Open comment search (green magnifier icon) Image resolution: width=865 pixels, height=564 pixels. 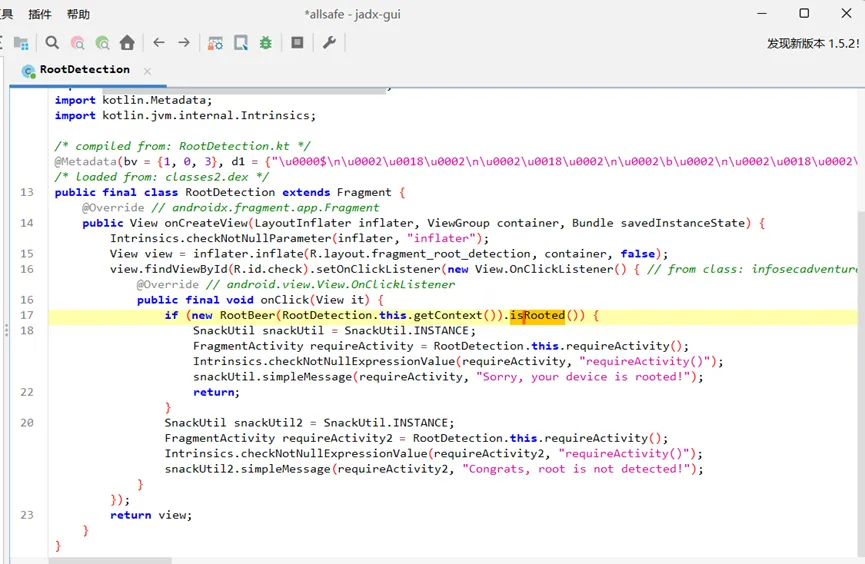click(102, 43)
